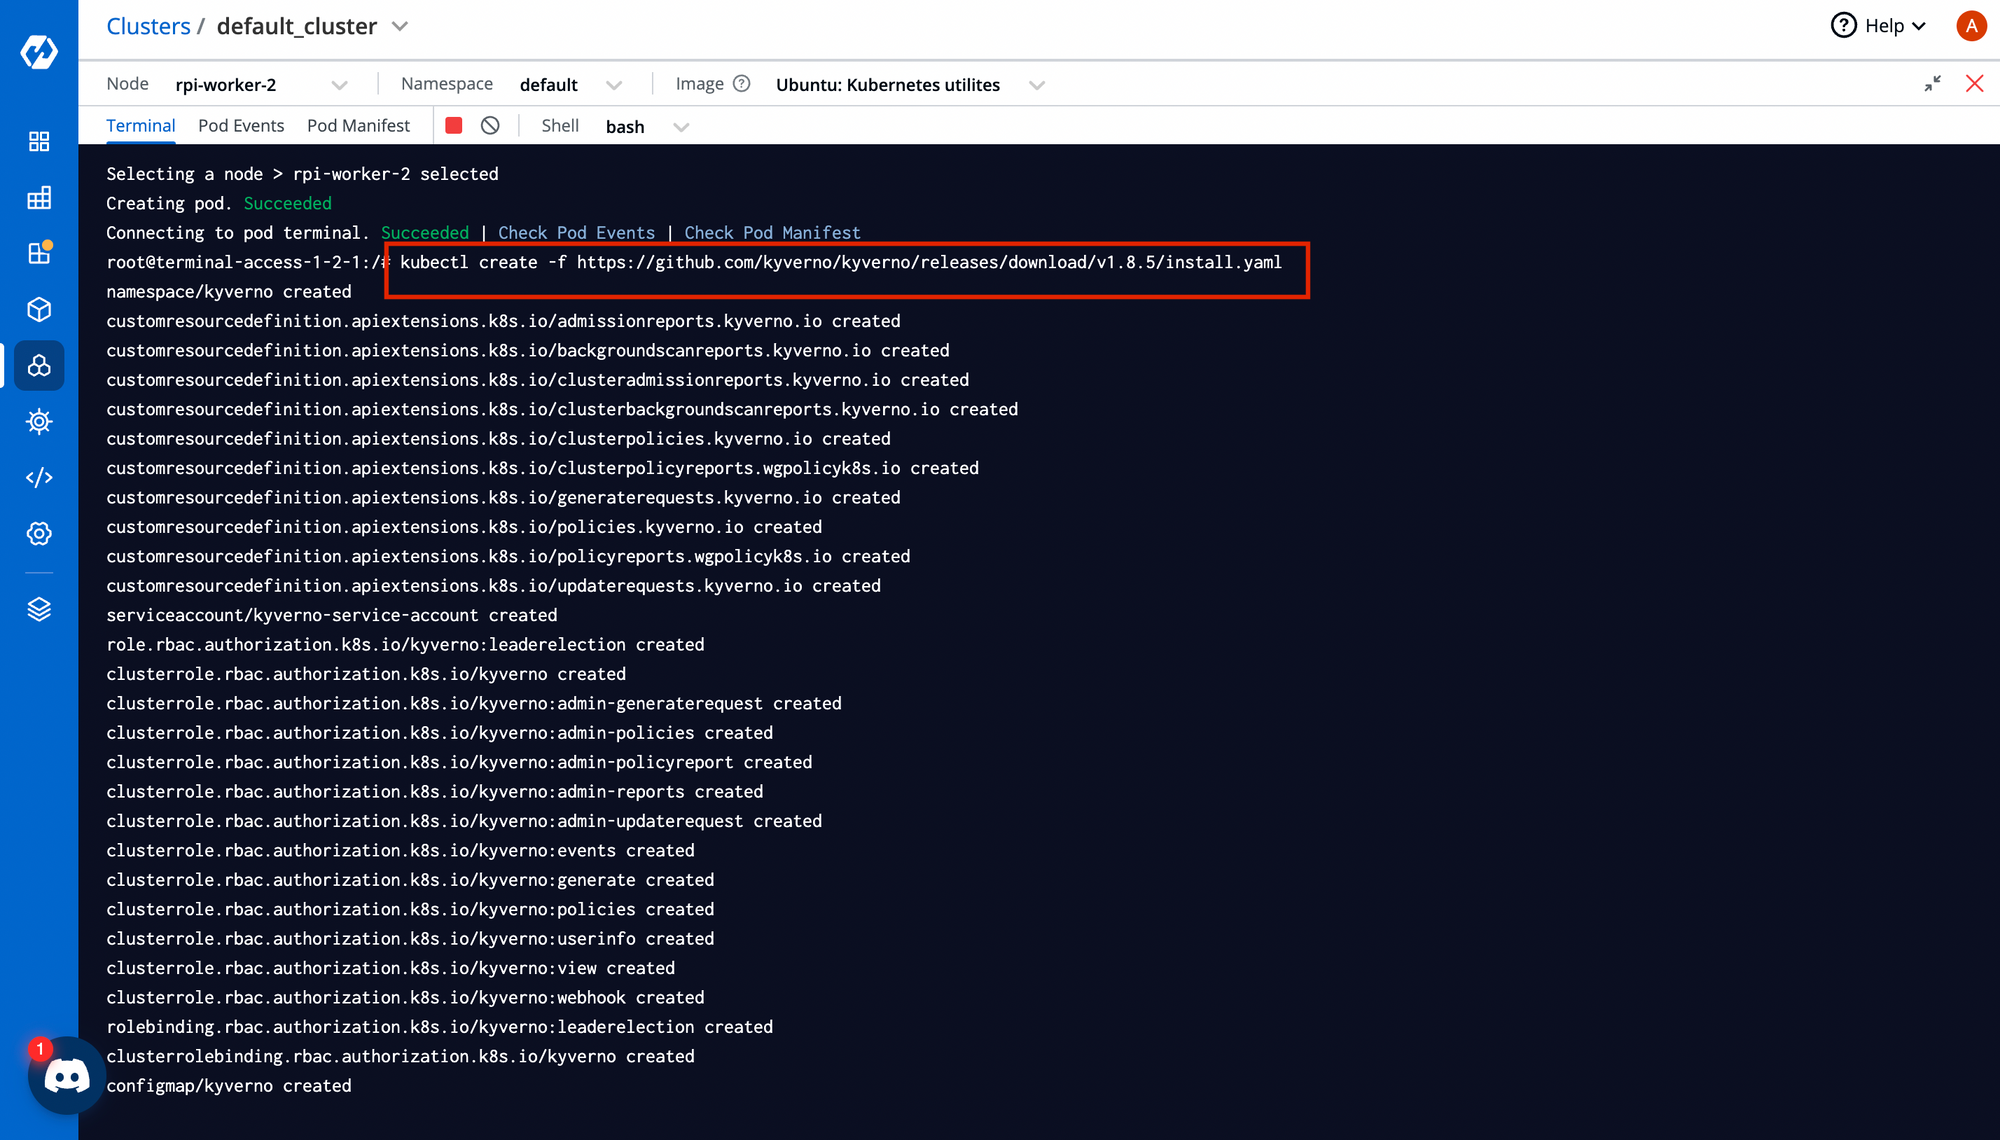Expand the Image dropdown Ubuntu Kubernetes utilities
Screen dimensions: 2000x1140
[1038, 85]
